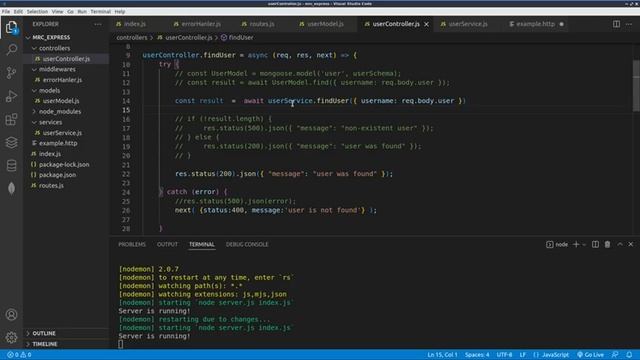
Task: Open the File menu
Action: coord(6,11)
